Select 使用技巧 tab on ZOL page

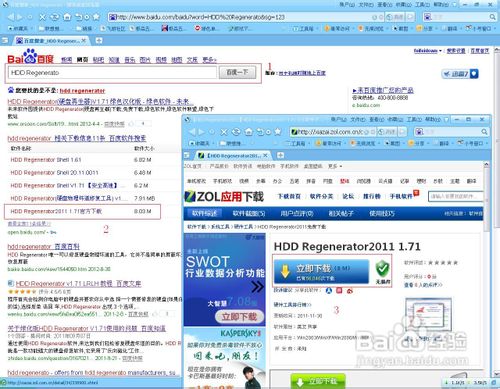pos(382,213)
